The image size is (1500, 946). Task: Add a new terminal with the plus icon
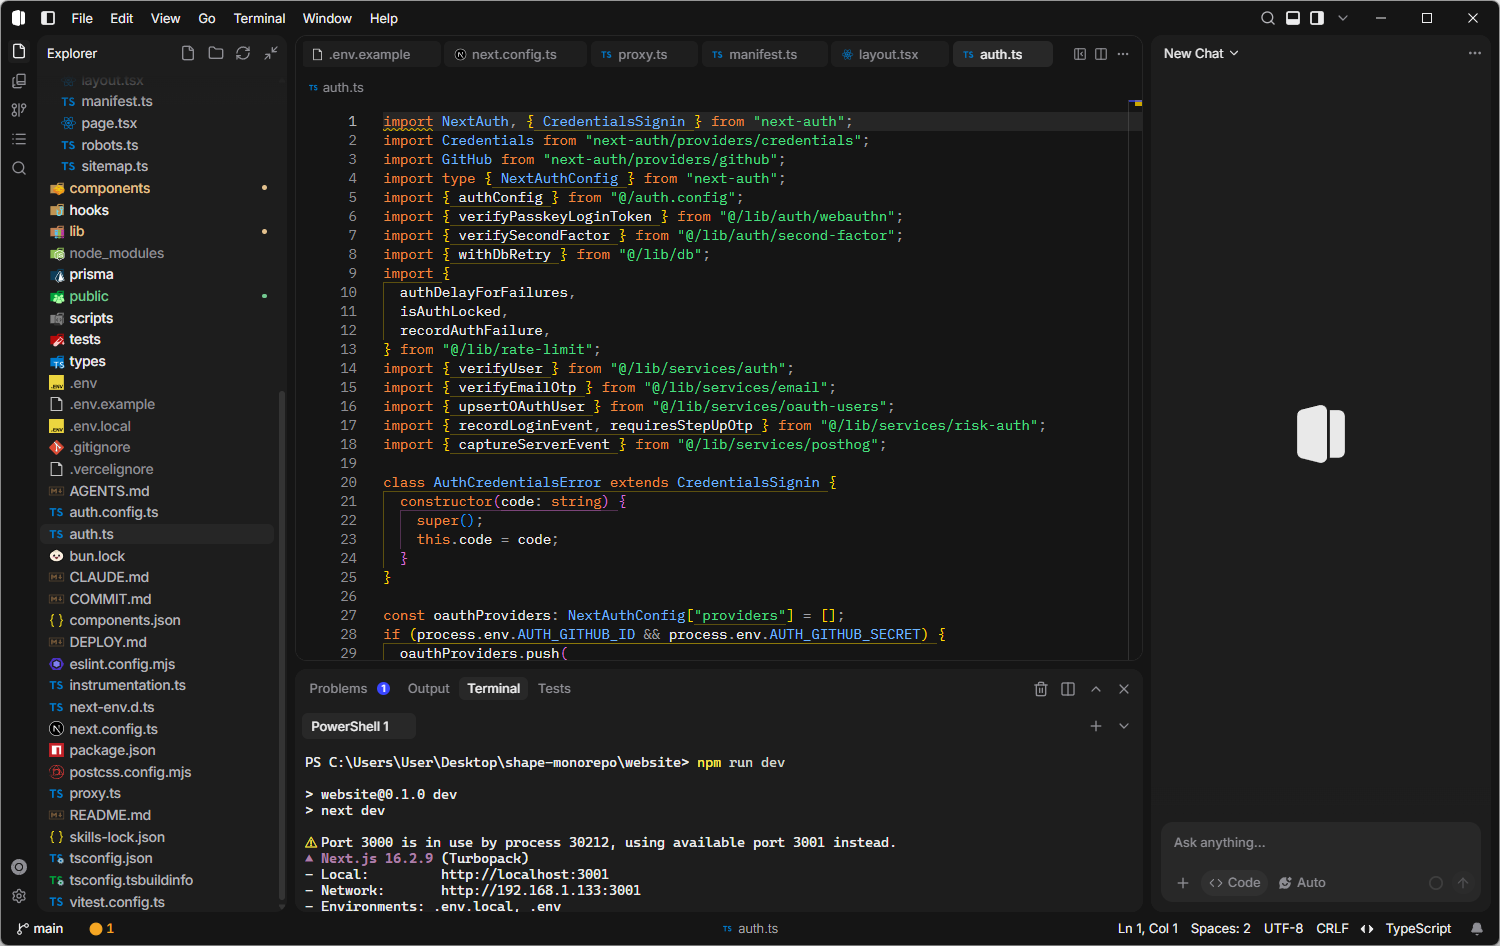click(x=1096, y=726)
